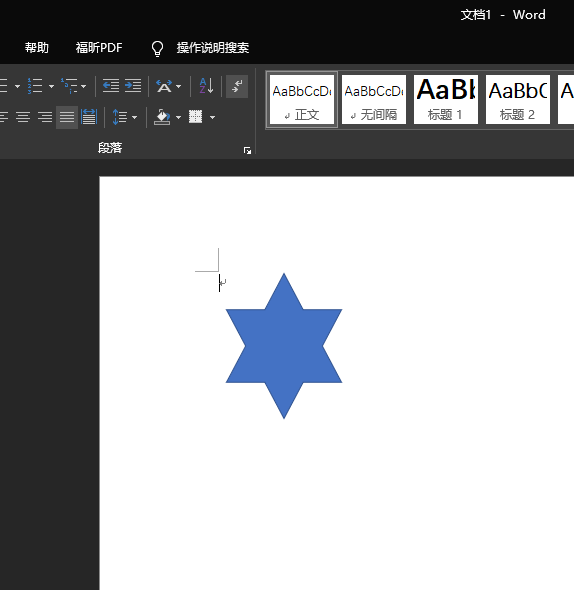This screenshot has height=590, width=574.
Task: Toggle distributed alignment button
Action: [x=89, y=117]
